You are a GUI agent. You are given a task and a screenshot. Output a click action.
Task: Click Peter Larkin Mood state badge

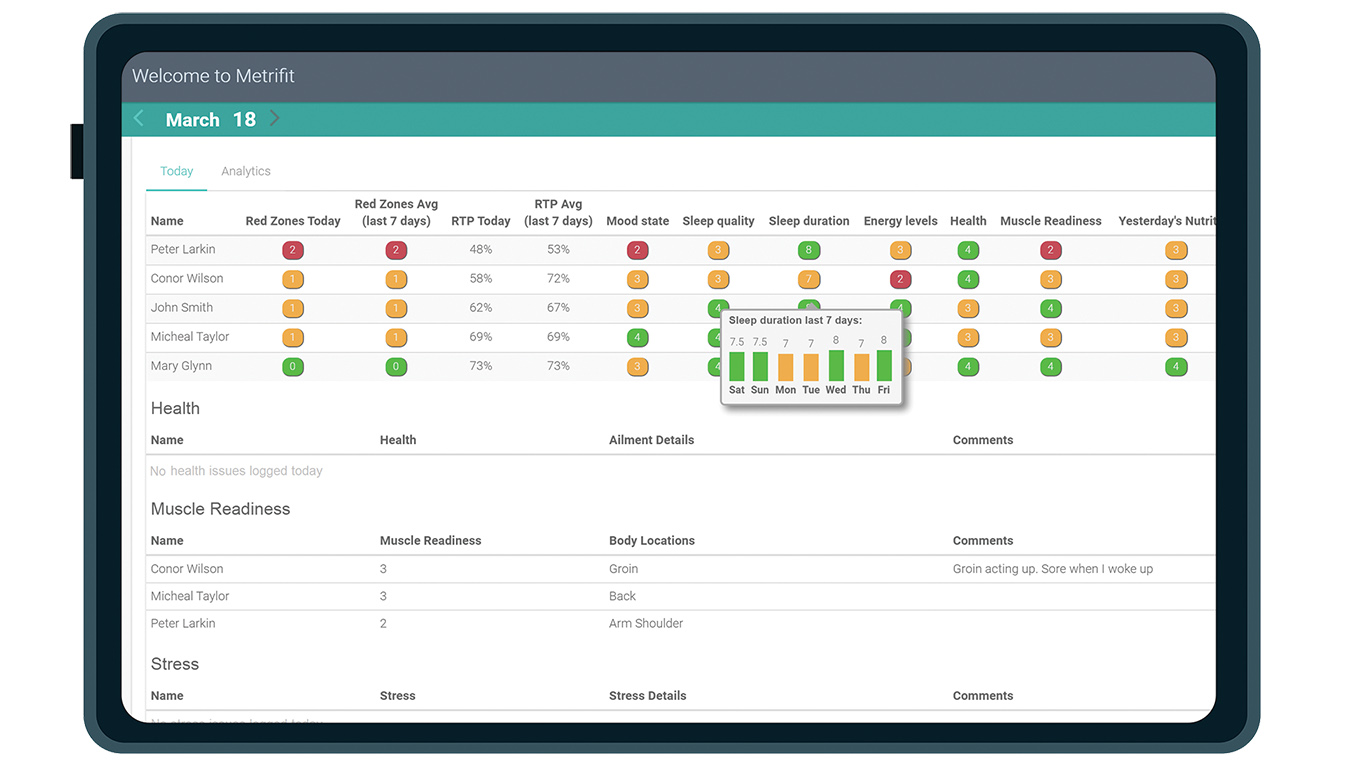pos(637,250)
